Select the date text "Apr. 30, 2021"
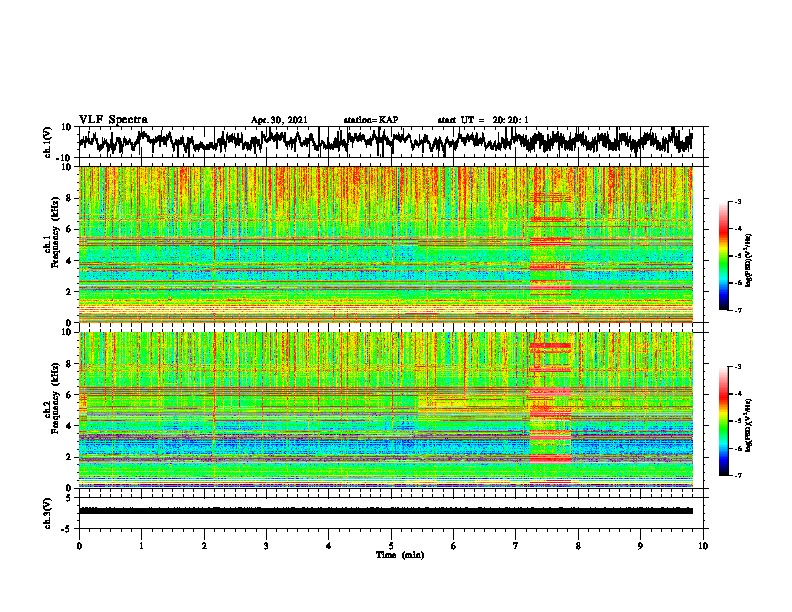 click(279, 120)
